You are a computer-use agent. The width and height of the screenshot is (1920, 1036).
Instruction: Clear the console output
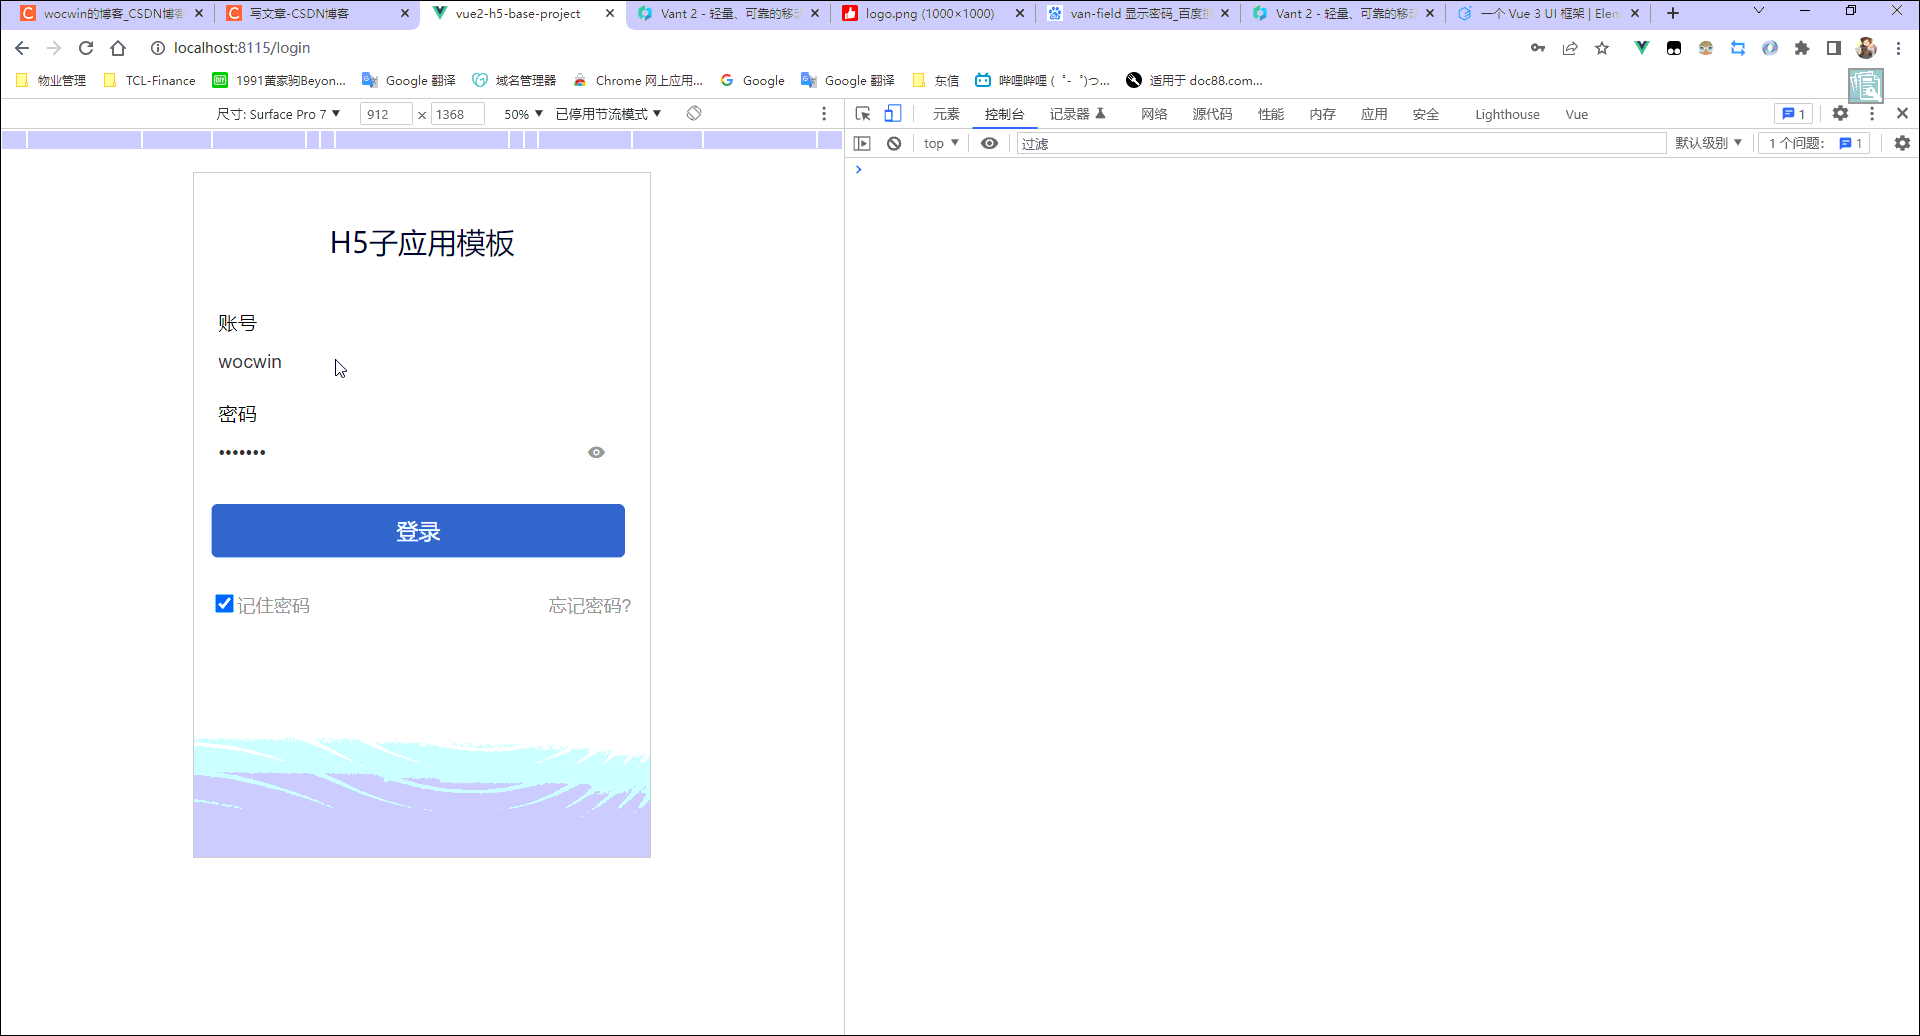pos(893,143)
